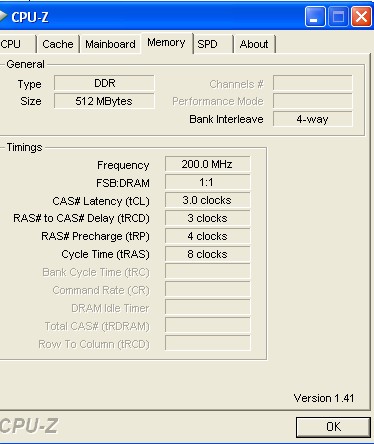Click the tRCD 3 clocks value field
Screen dimensions: 374x444
click(207, 218)
